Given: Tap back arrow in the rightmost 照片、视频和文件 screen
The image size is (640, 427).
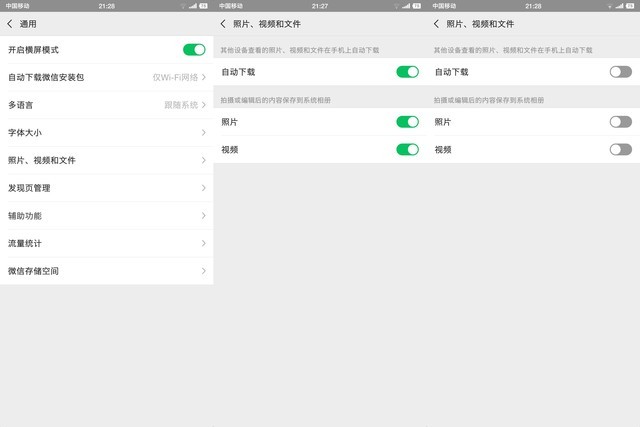Looking at the screenshot, I should coord(437,23).
